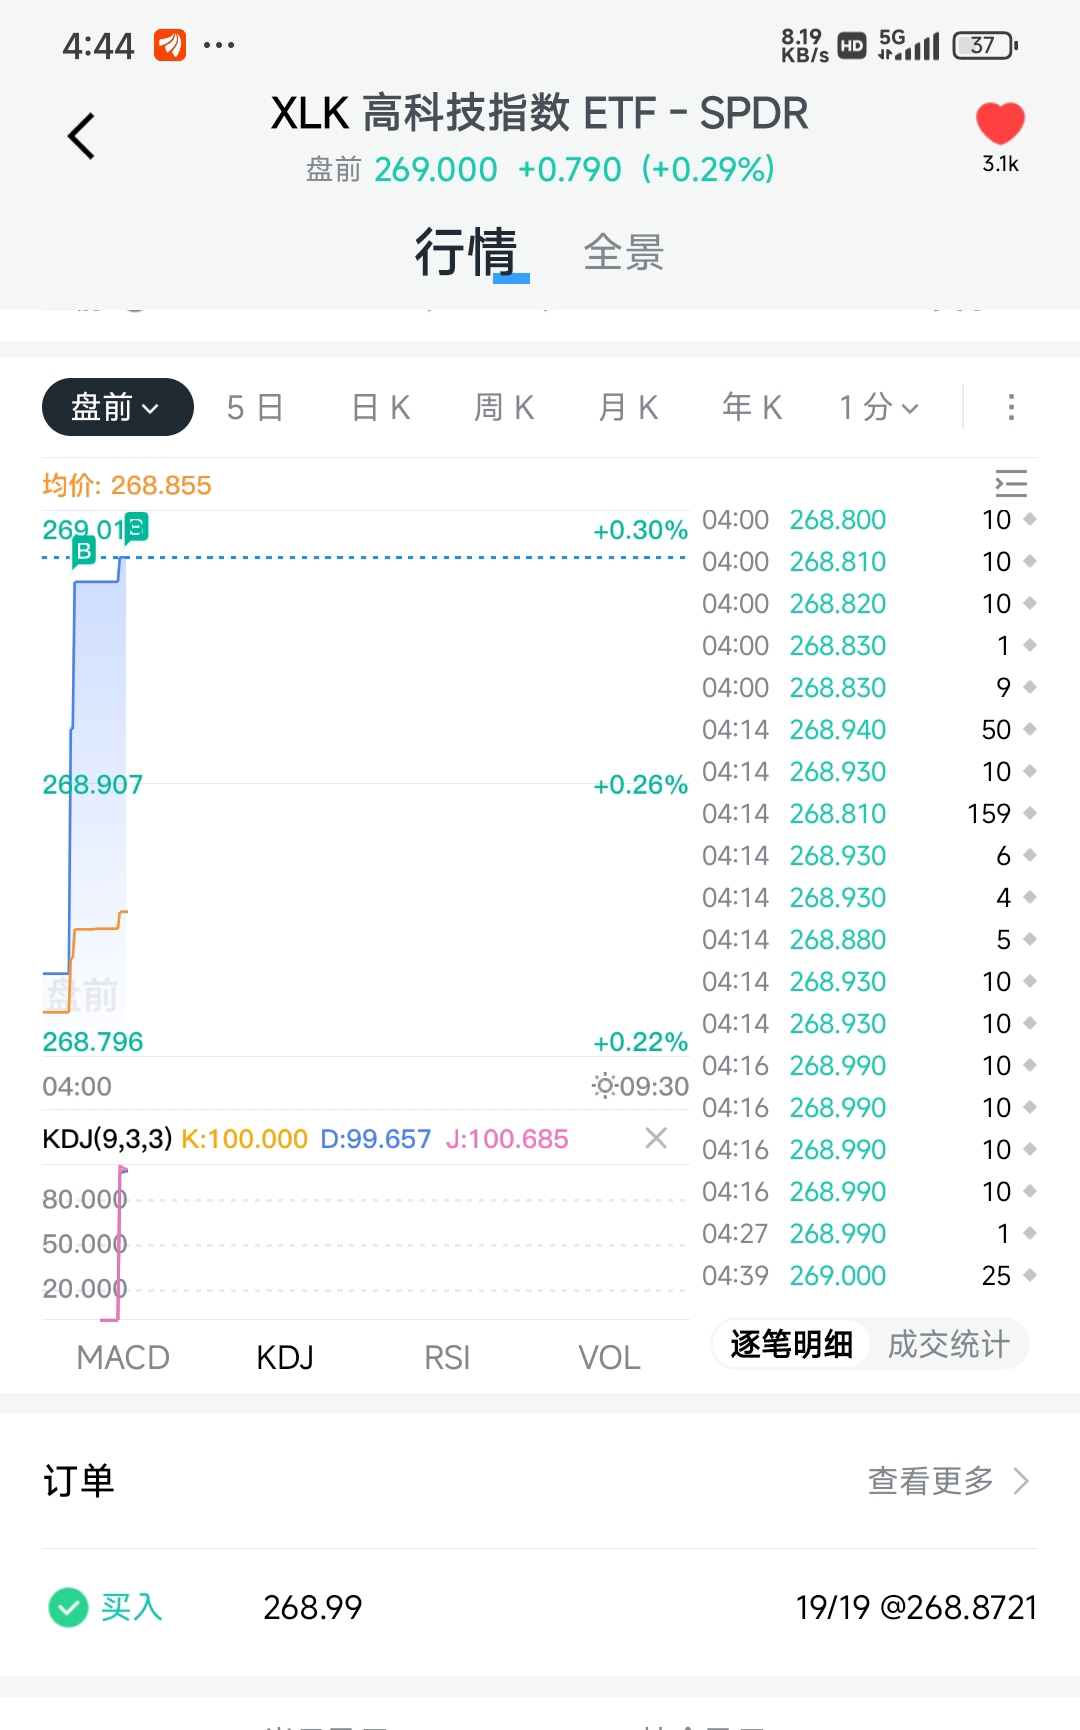Select the 日K chart

point(381,407)
